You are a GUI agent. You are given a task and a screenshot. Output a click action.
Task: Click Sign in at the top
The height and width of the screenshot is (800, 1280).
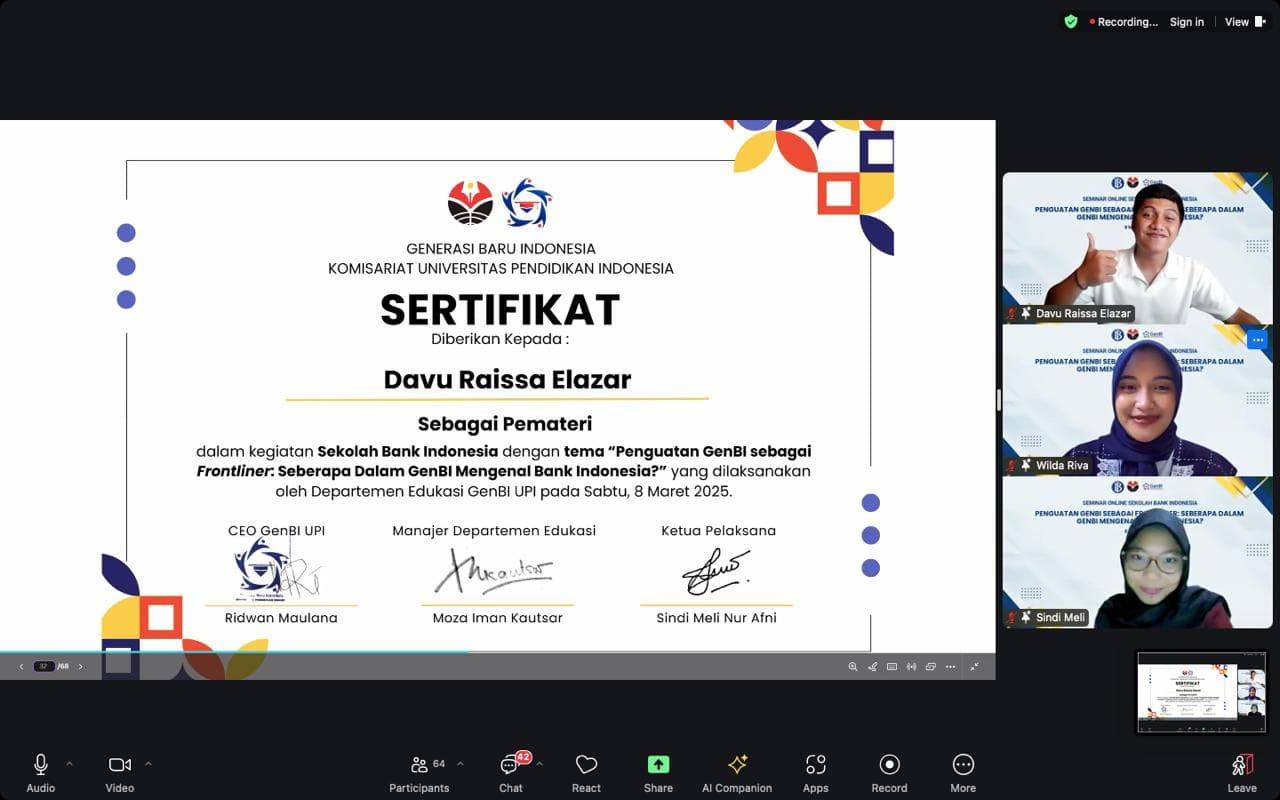pos(1187,22)
